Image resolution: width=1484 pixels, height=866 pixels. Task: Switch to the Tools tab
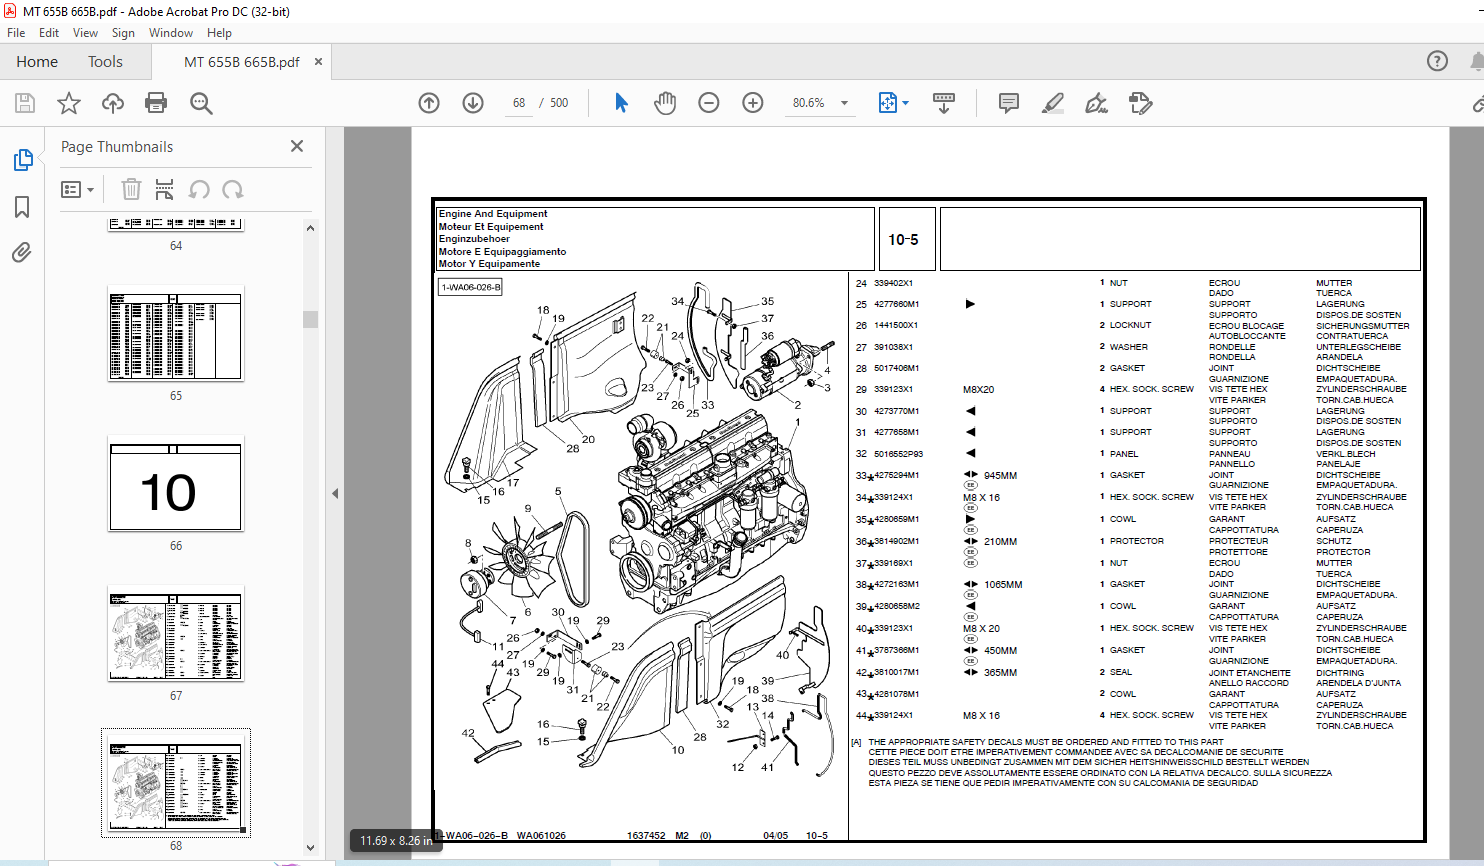coord(105,62)
